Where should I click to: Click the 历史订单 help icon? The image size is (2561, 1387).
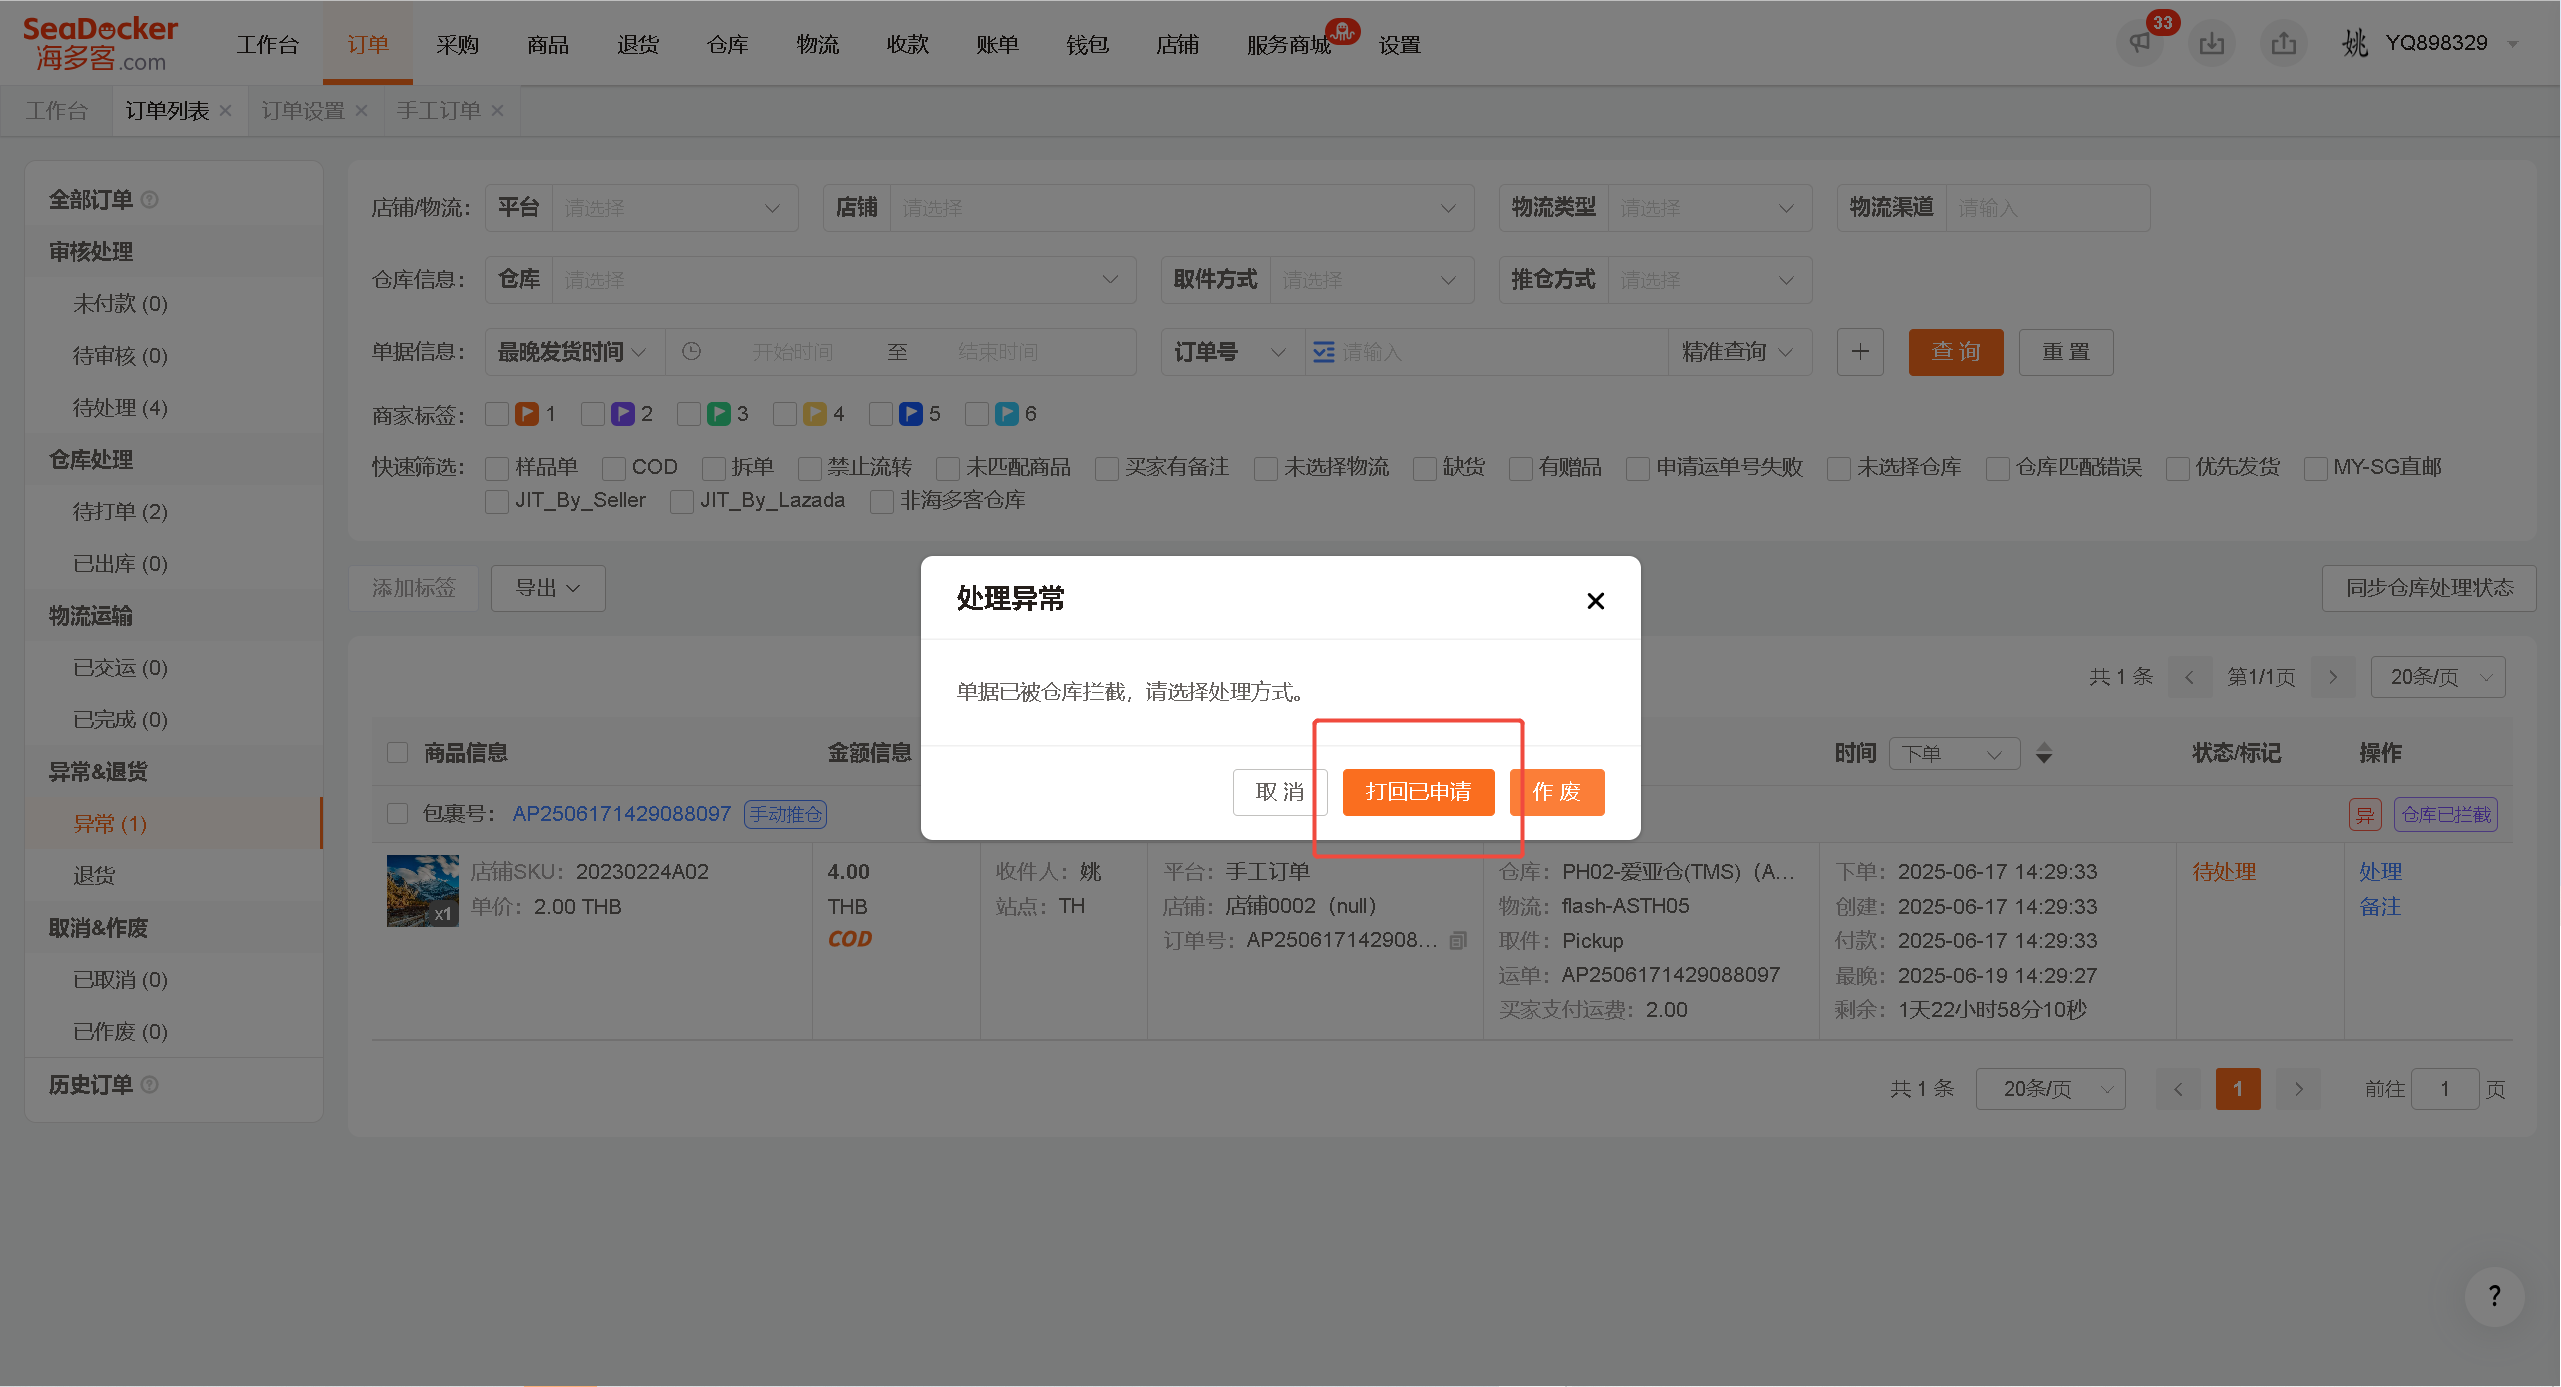pyautogui.click(x=150, y=1084)
